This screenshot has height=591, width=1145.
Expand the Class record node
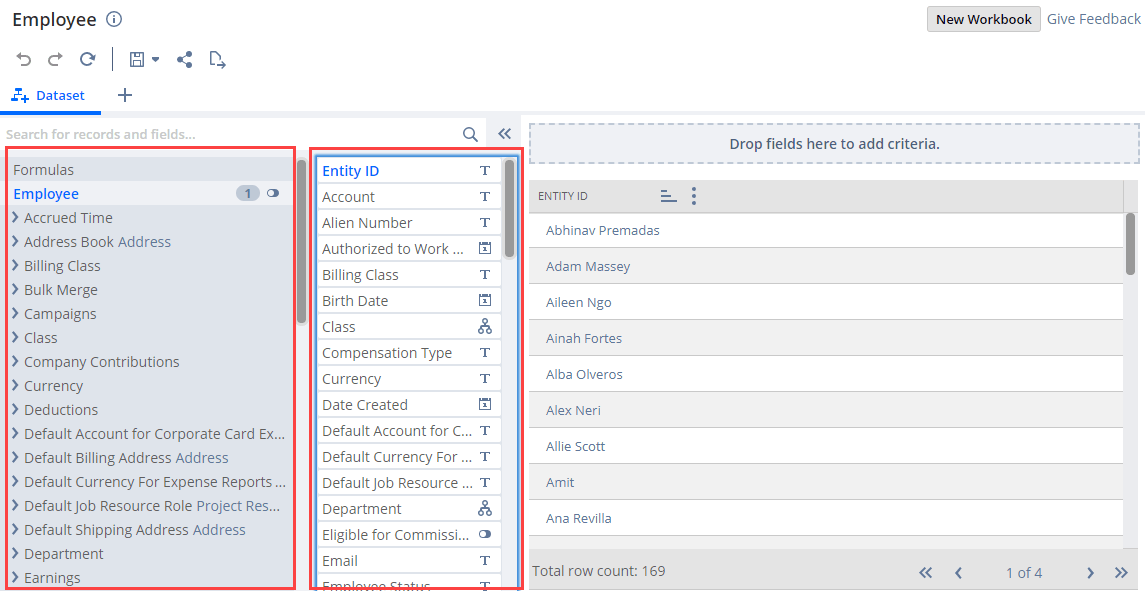[16, 338]
